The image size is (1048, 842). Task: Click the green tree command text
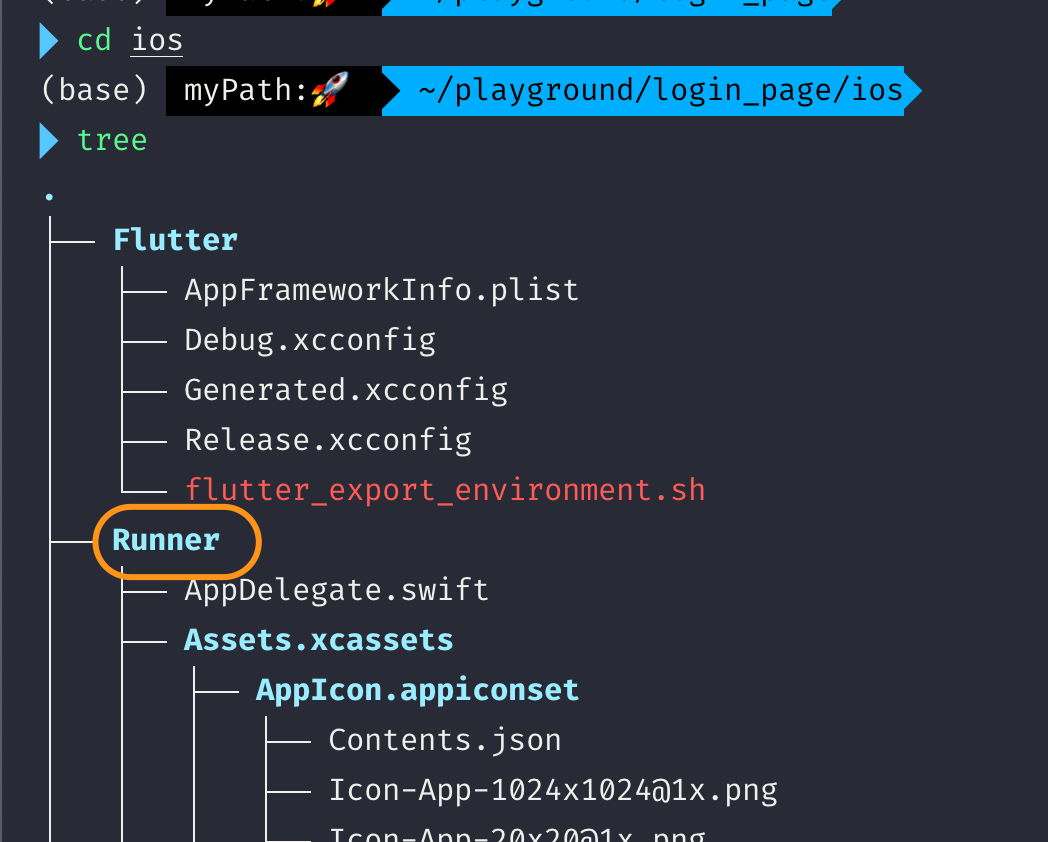point(112,140)
